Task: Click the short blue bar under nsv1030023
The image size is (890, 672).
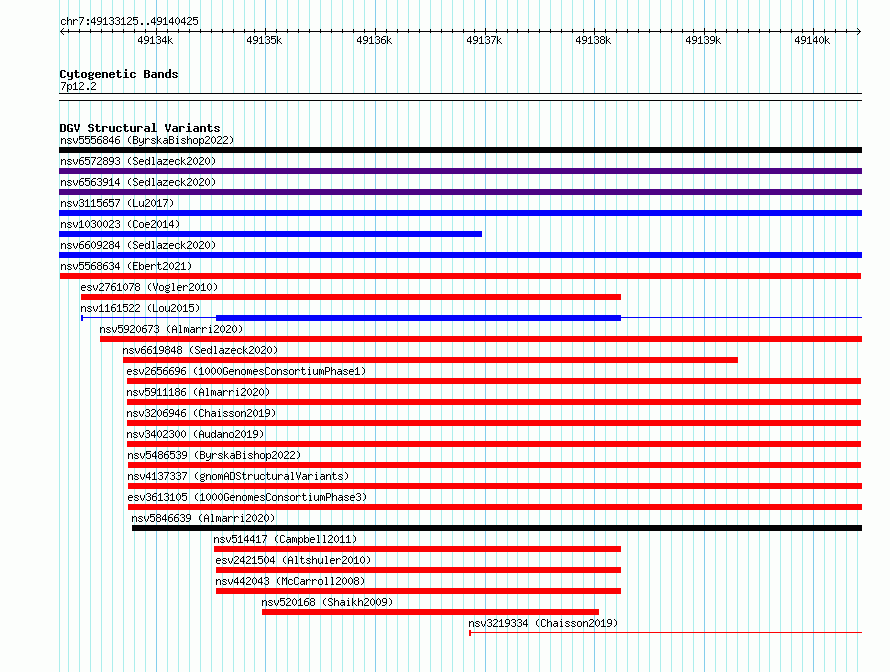Action: click(271, 234)
